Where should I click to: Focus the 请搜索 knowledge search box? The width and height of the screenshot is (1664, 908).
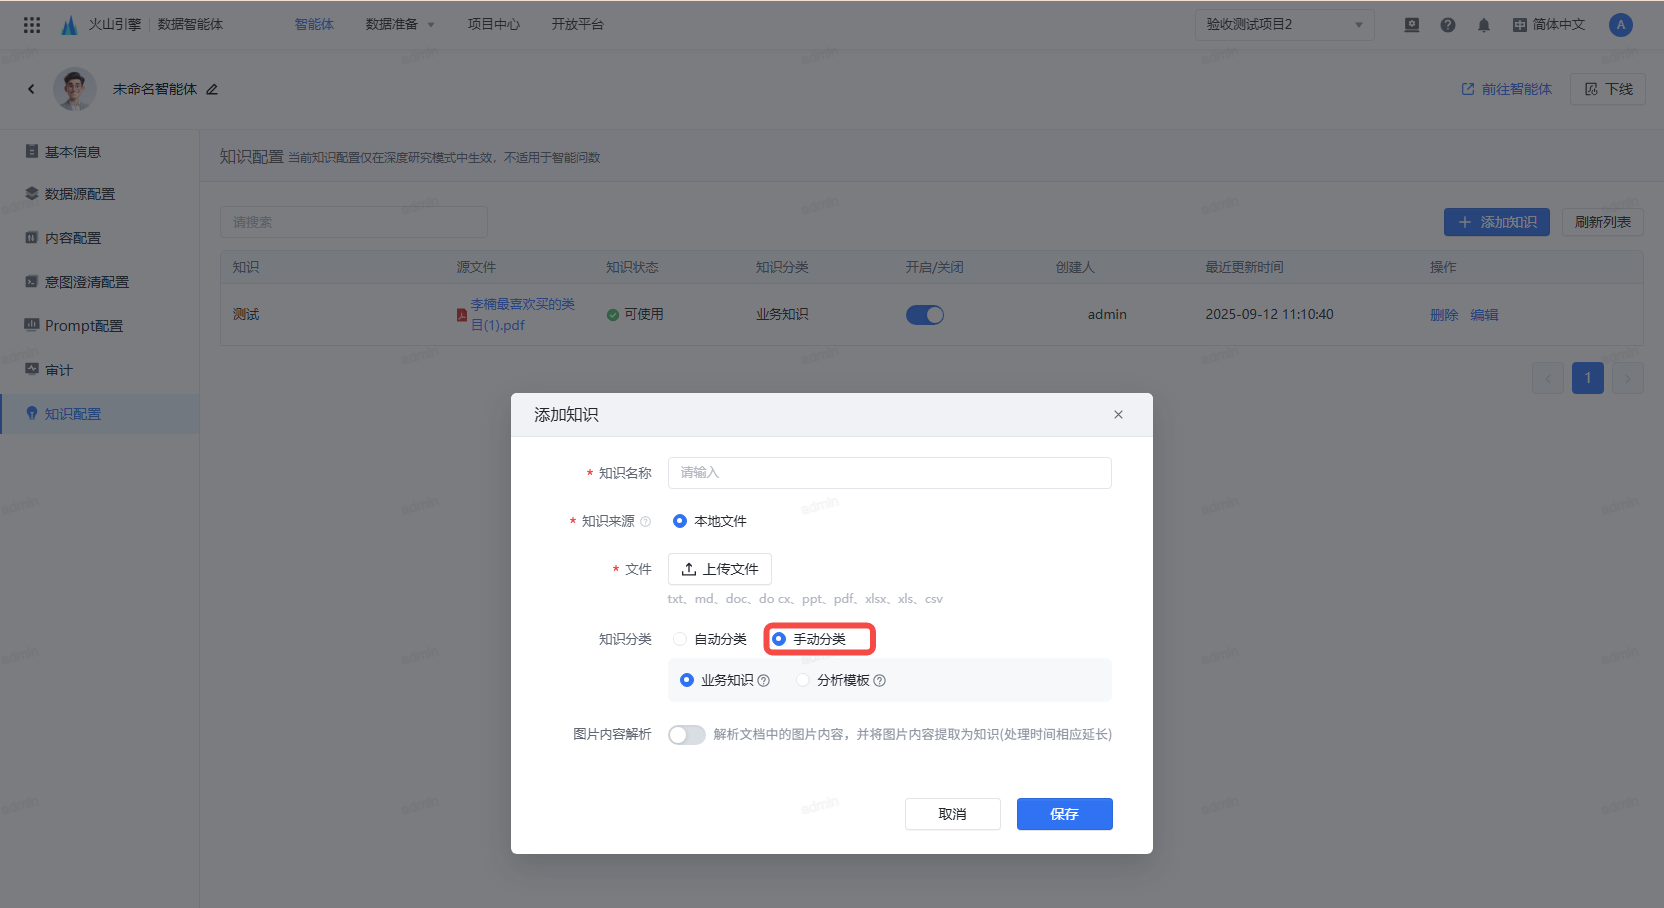[354, 222]
